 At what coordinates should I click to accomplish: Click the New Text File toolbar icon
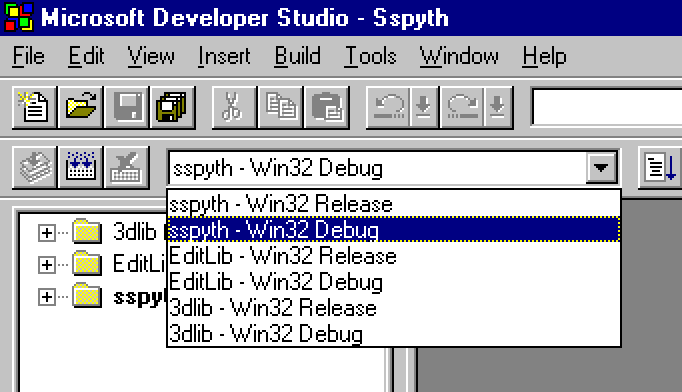pos(34,107)
